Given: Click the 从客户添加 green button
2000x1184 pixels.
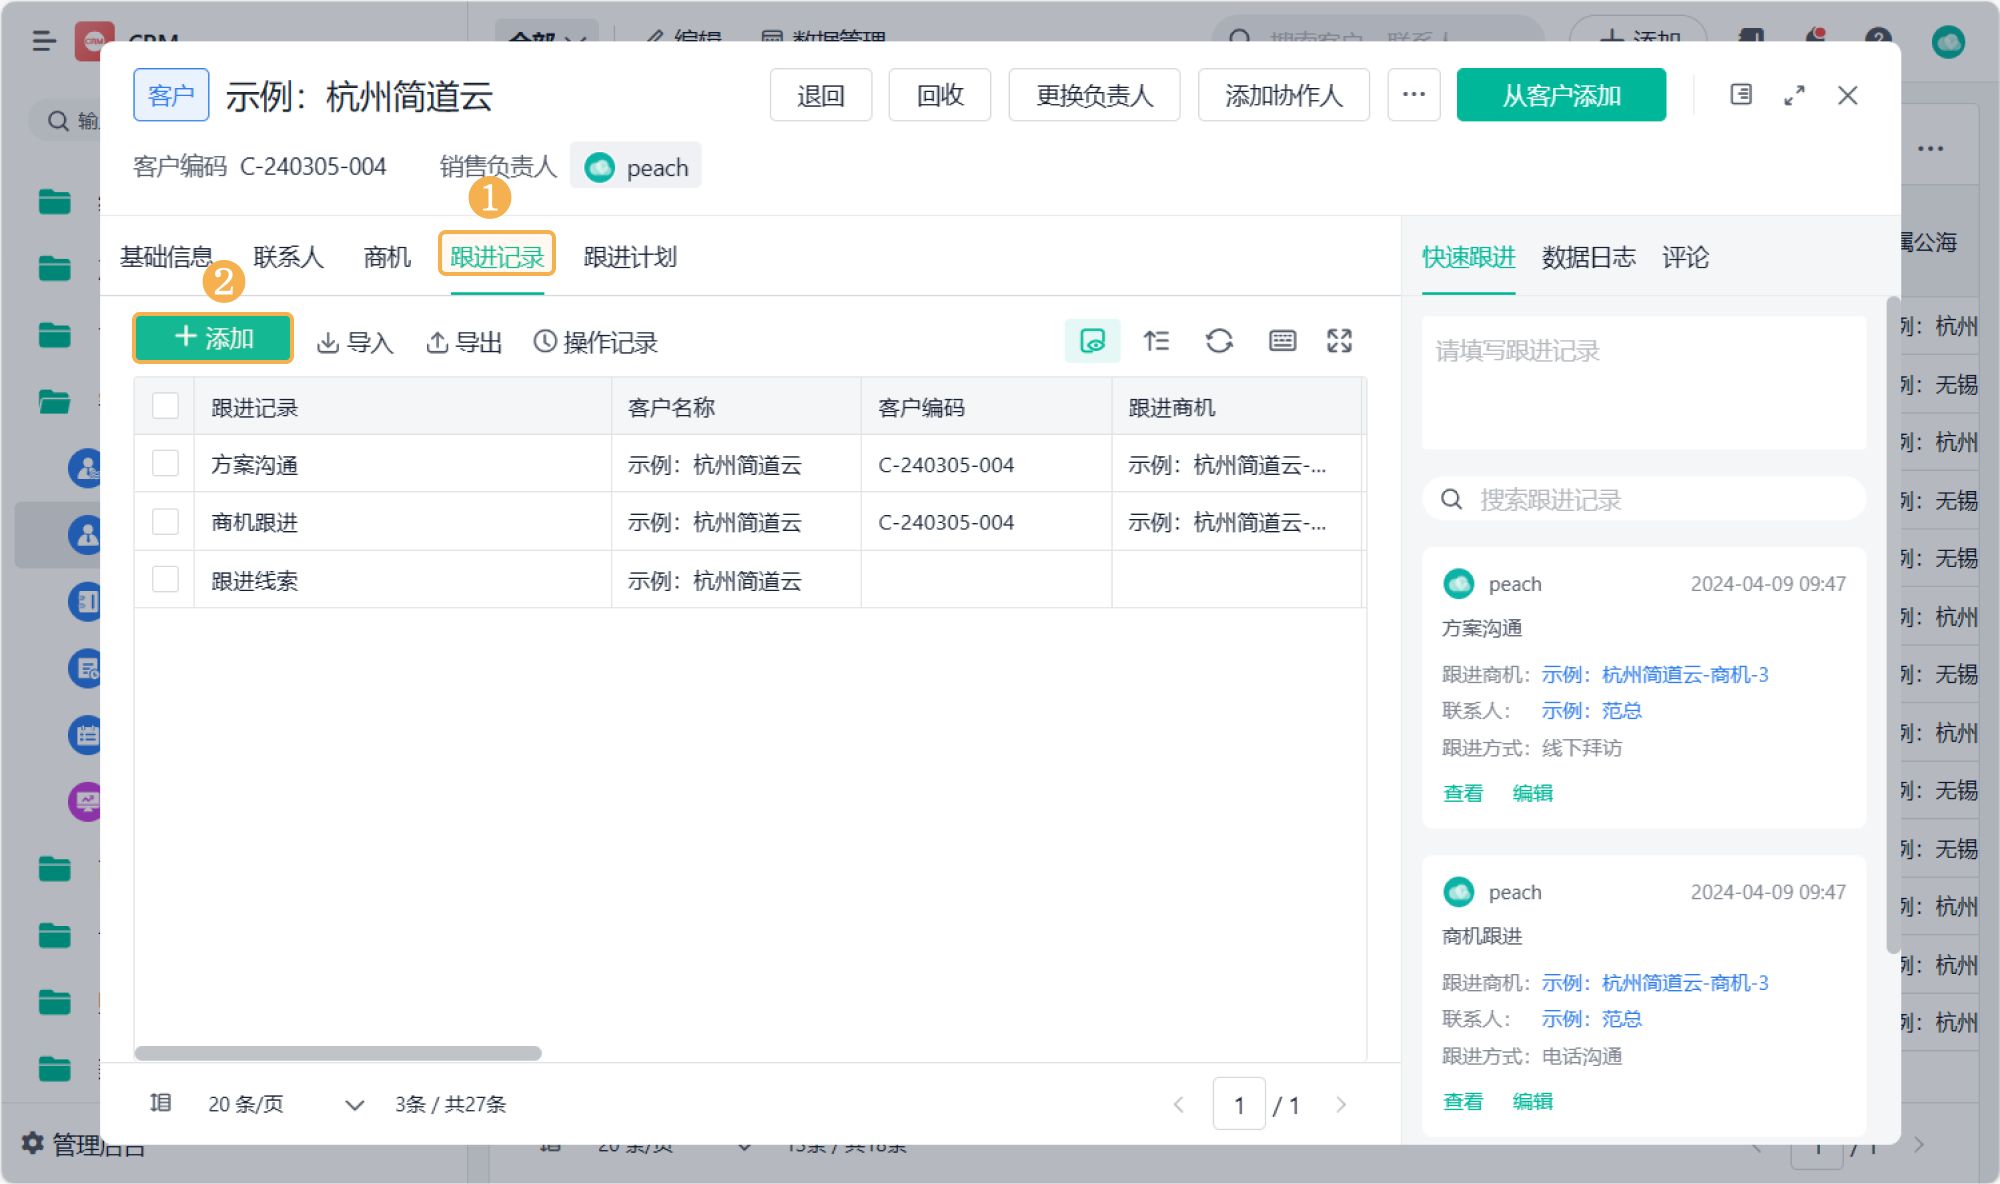Looking at the screenshot, I should (1560, 95).
